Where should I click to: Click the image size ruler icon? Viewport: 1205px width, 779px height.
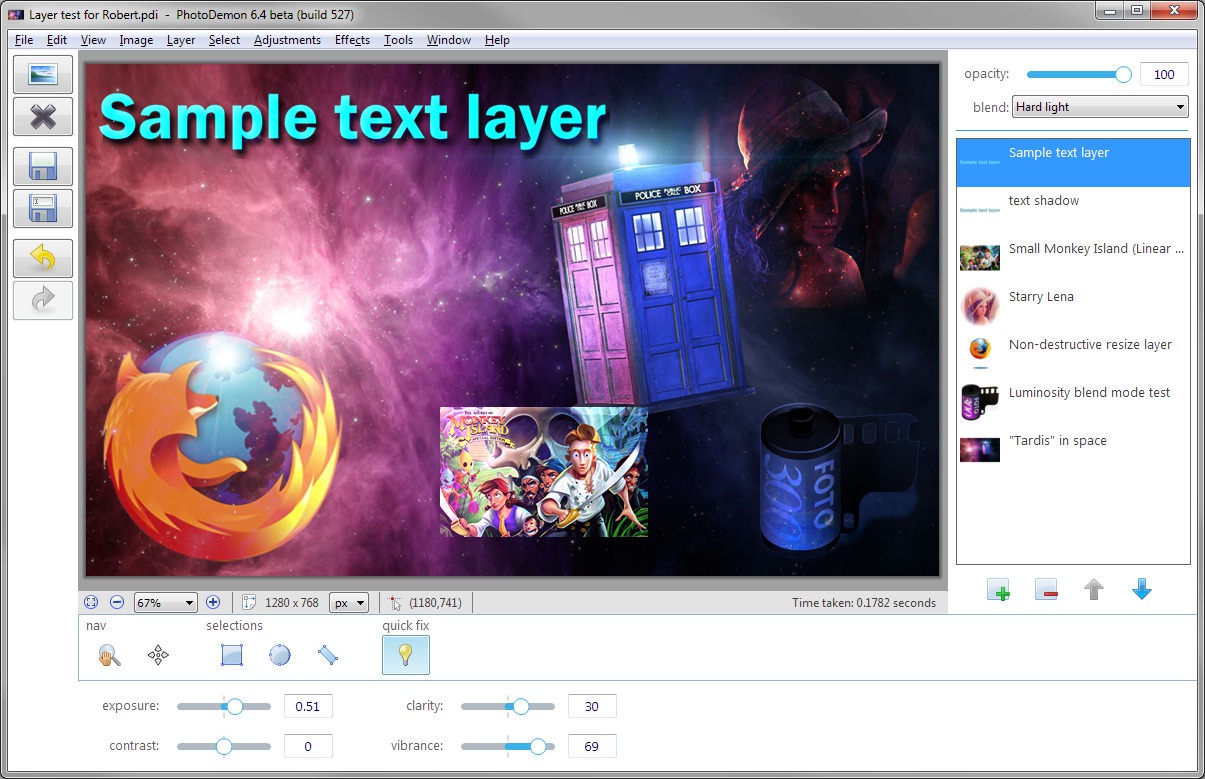point(250,602)
